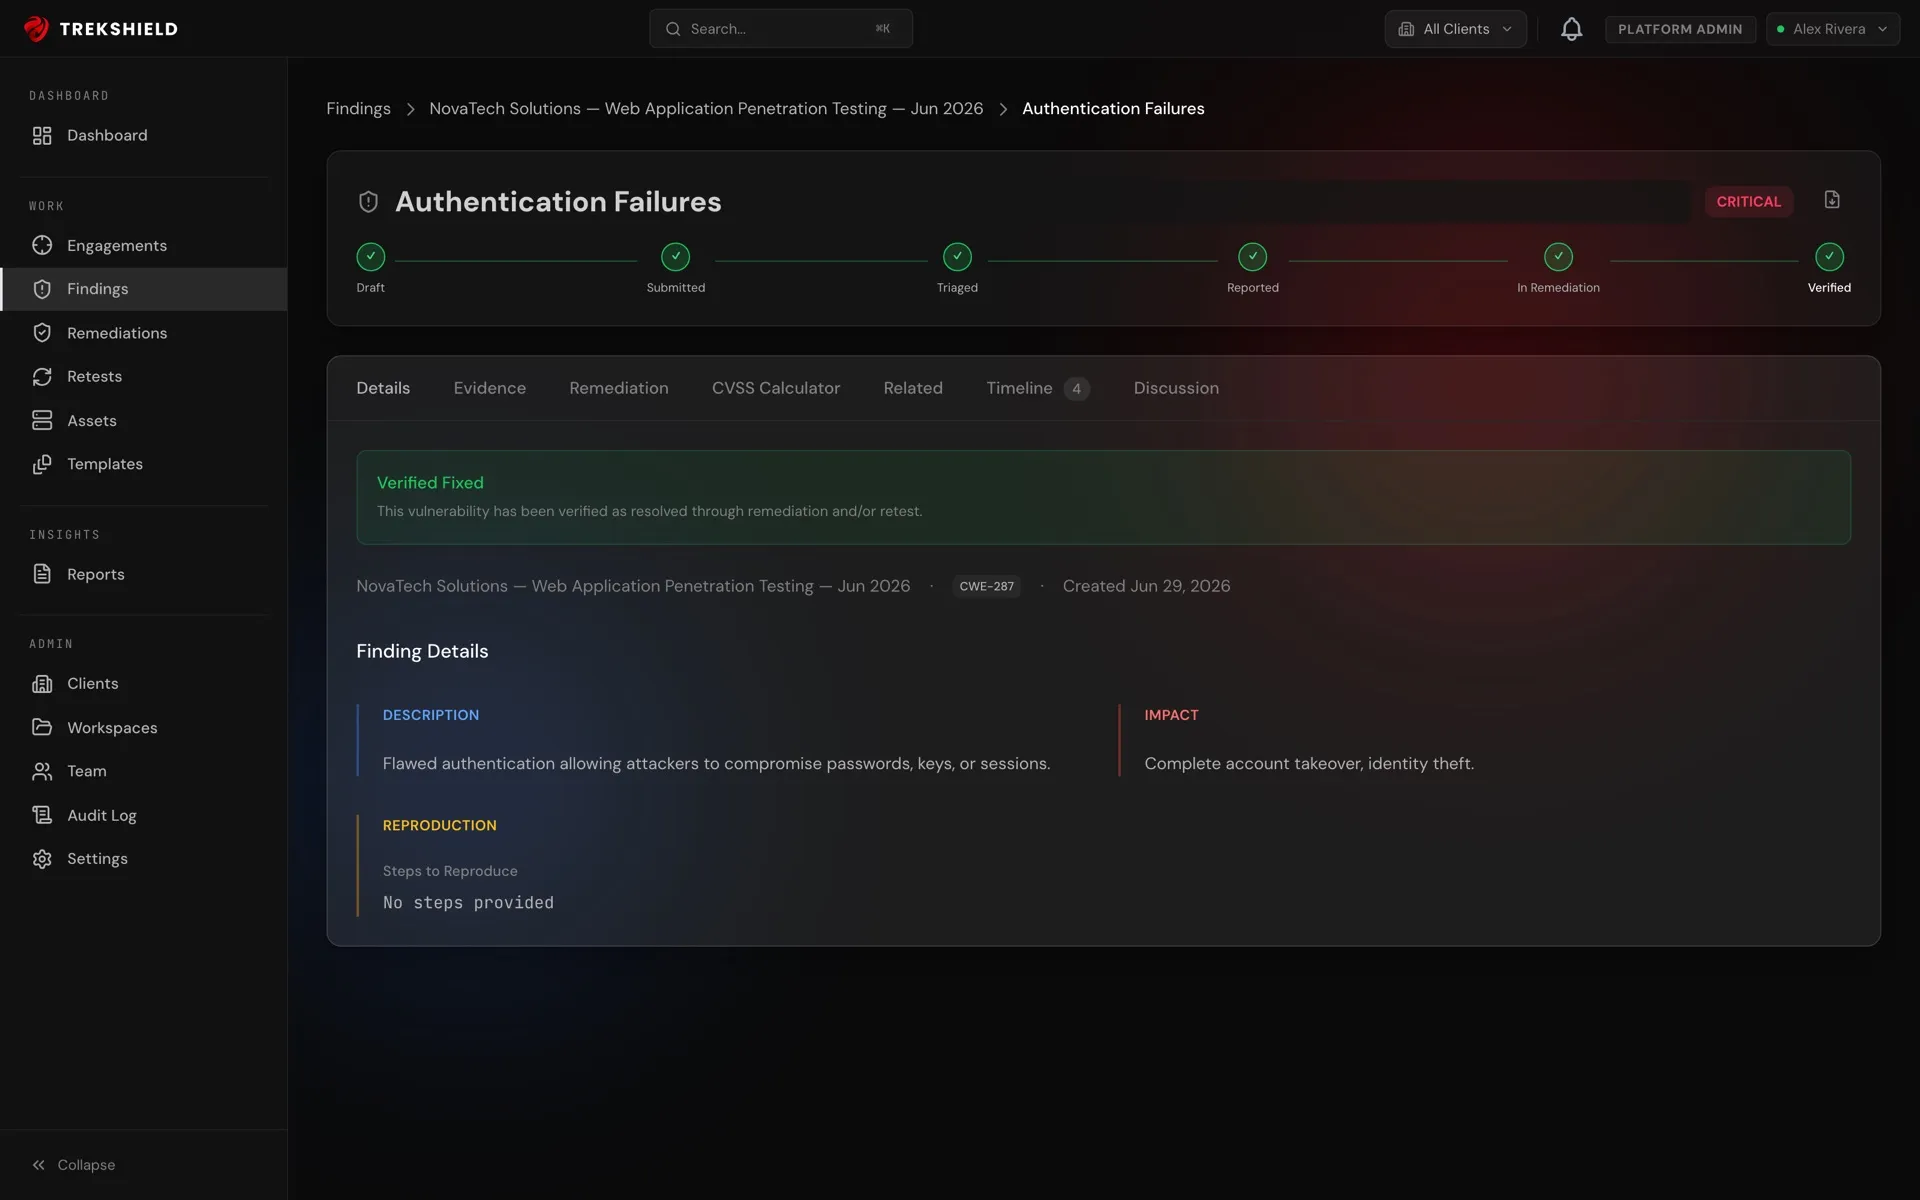Click the Workspaces folder icon
This screenshot has width=1920, height=1200.
pyautogui.click(x=42, y=727)
